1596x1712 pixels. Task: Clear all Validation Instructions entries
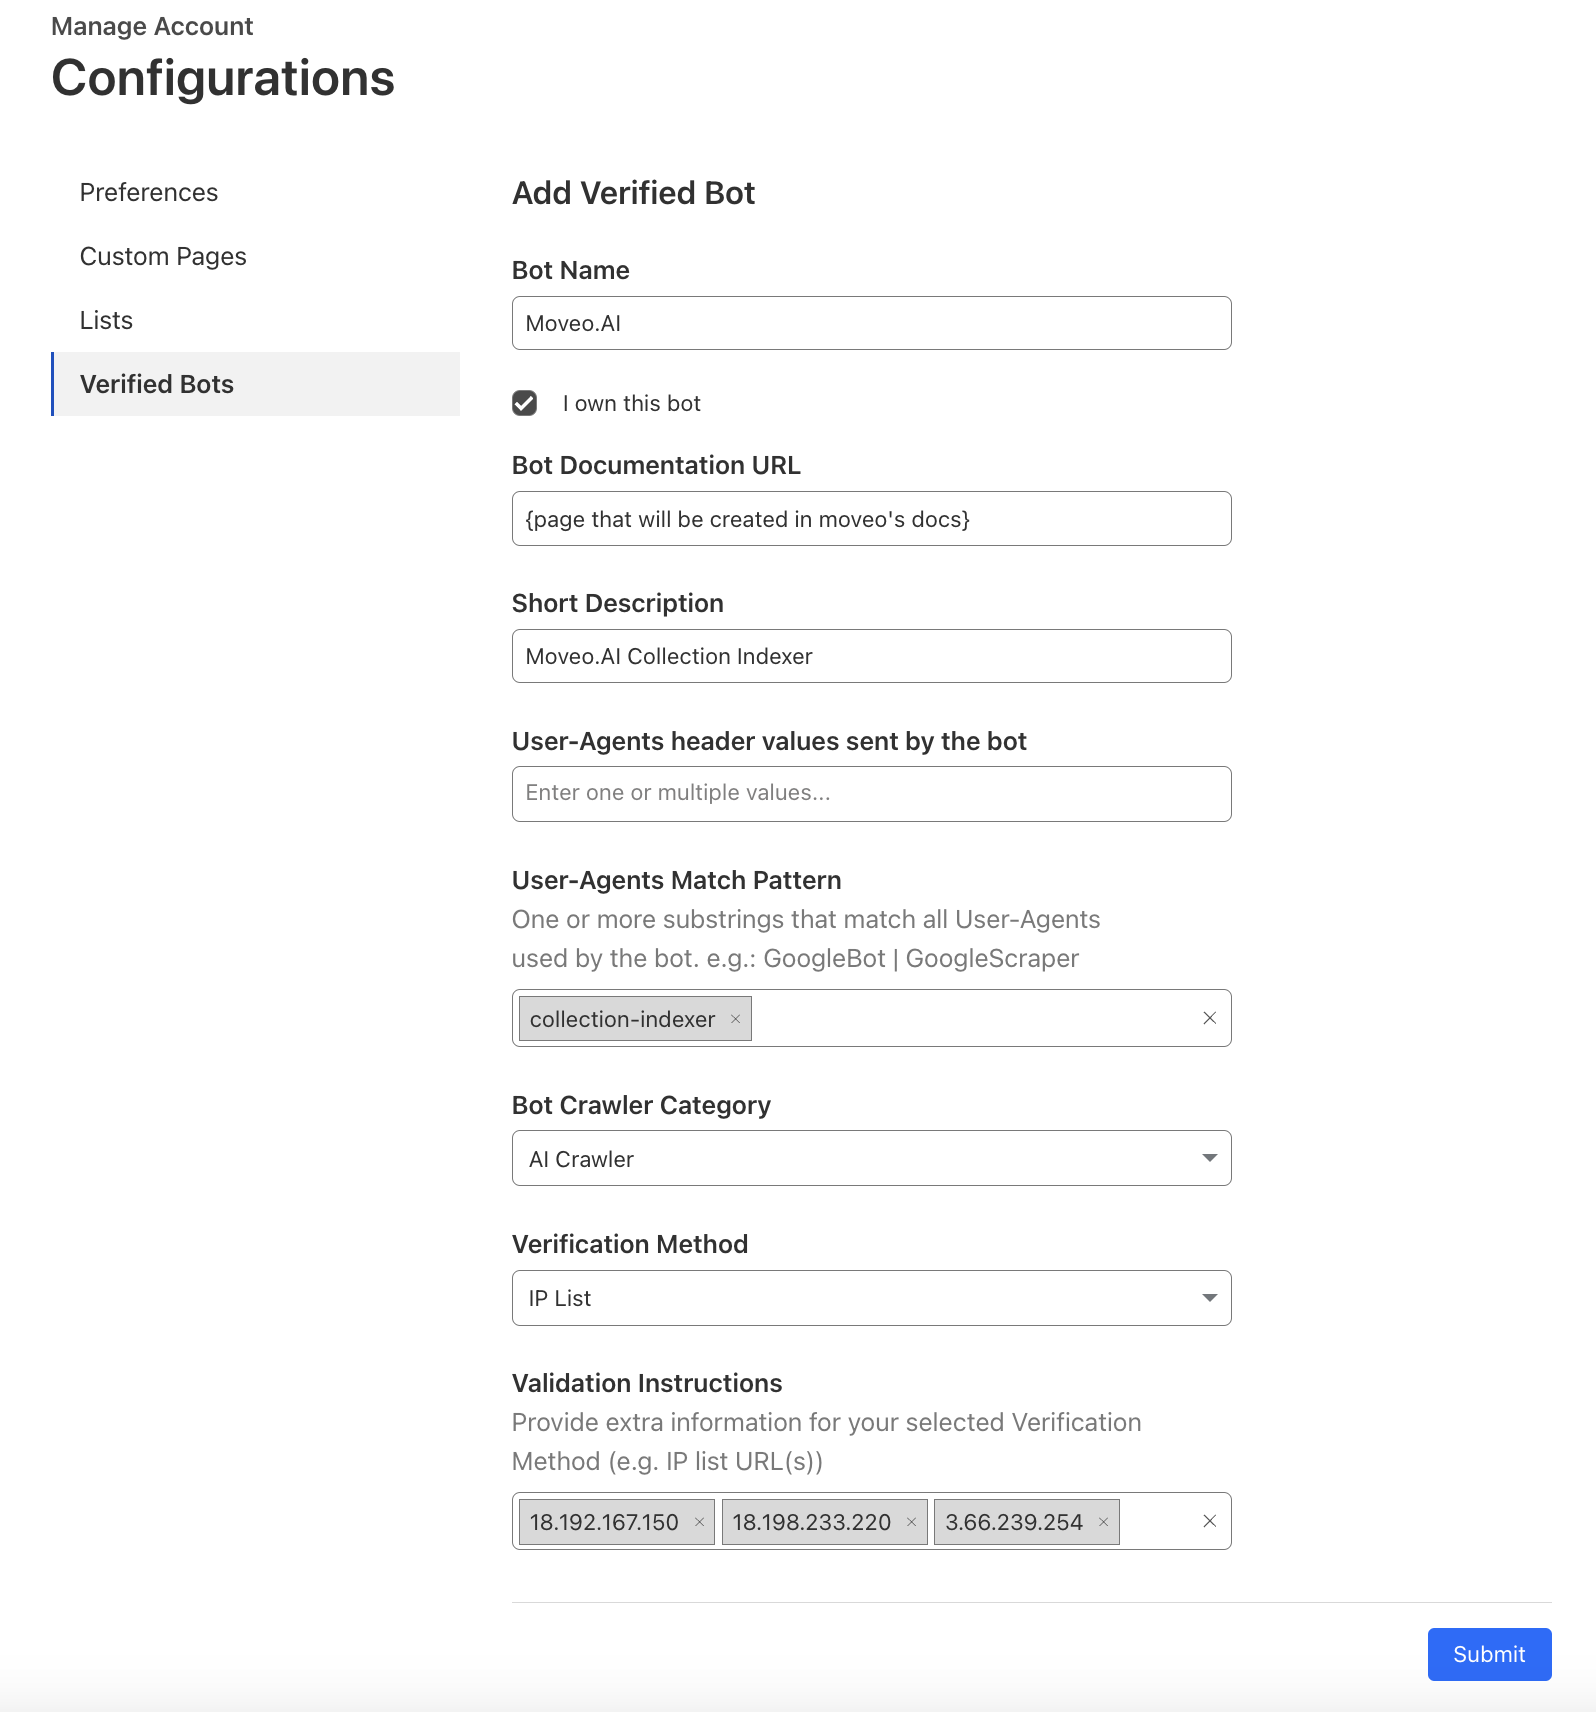pyautogui.click(x=1209, y=1521)
